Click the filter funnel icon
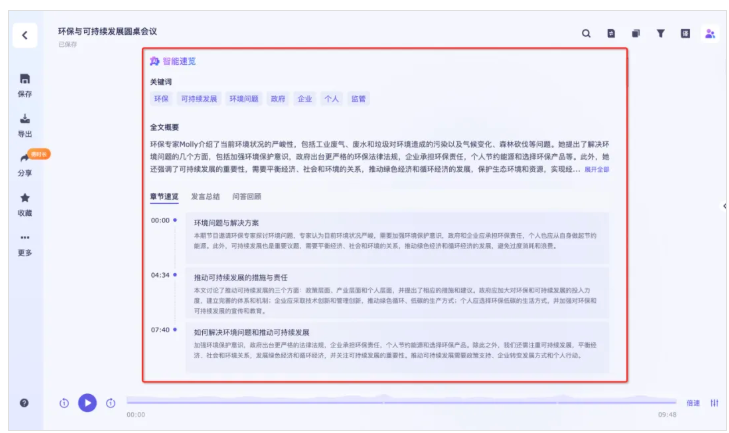 point(660,34)
